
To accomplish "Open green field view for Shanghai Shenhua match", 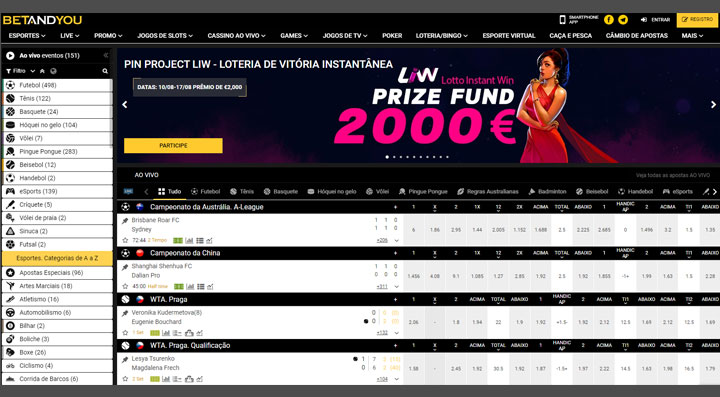I will point(179,286).
